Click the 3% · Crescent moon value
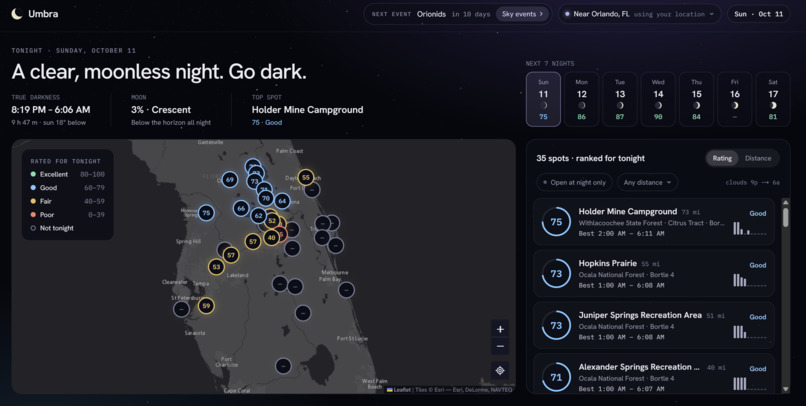The image size is (806, 406). 161,109
